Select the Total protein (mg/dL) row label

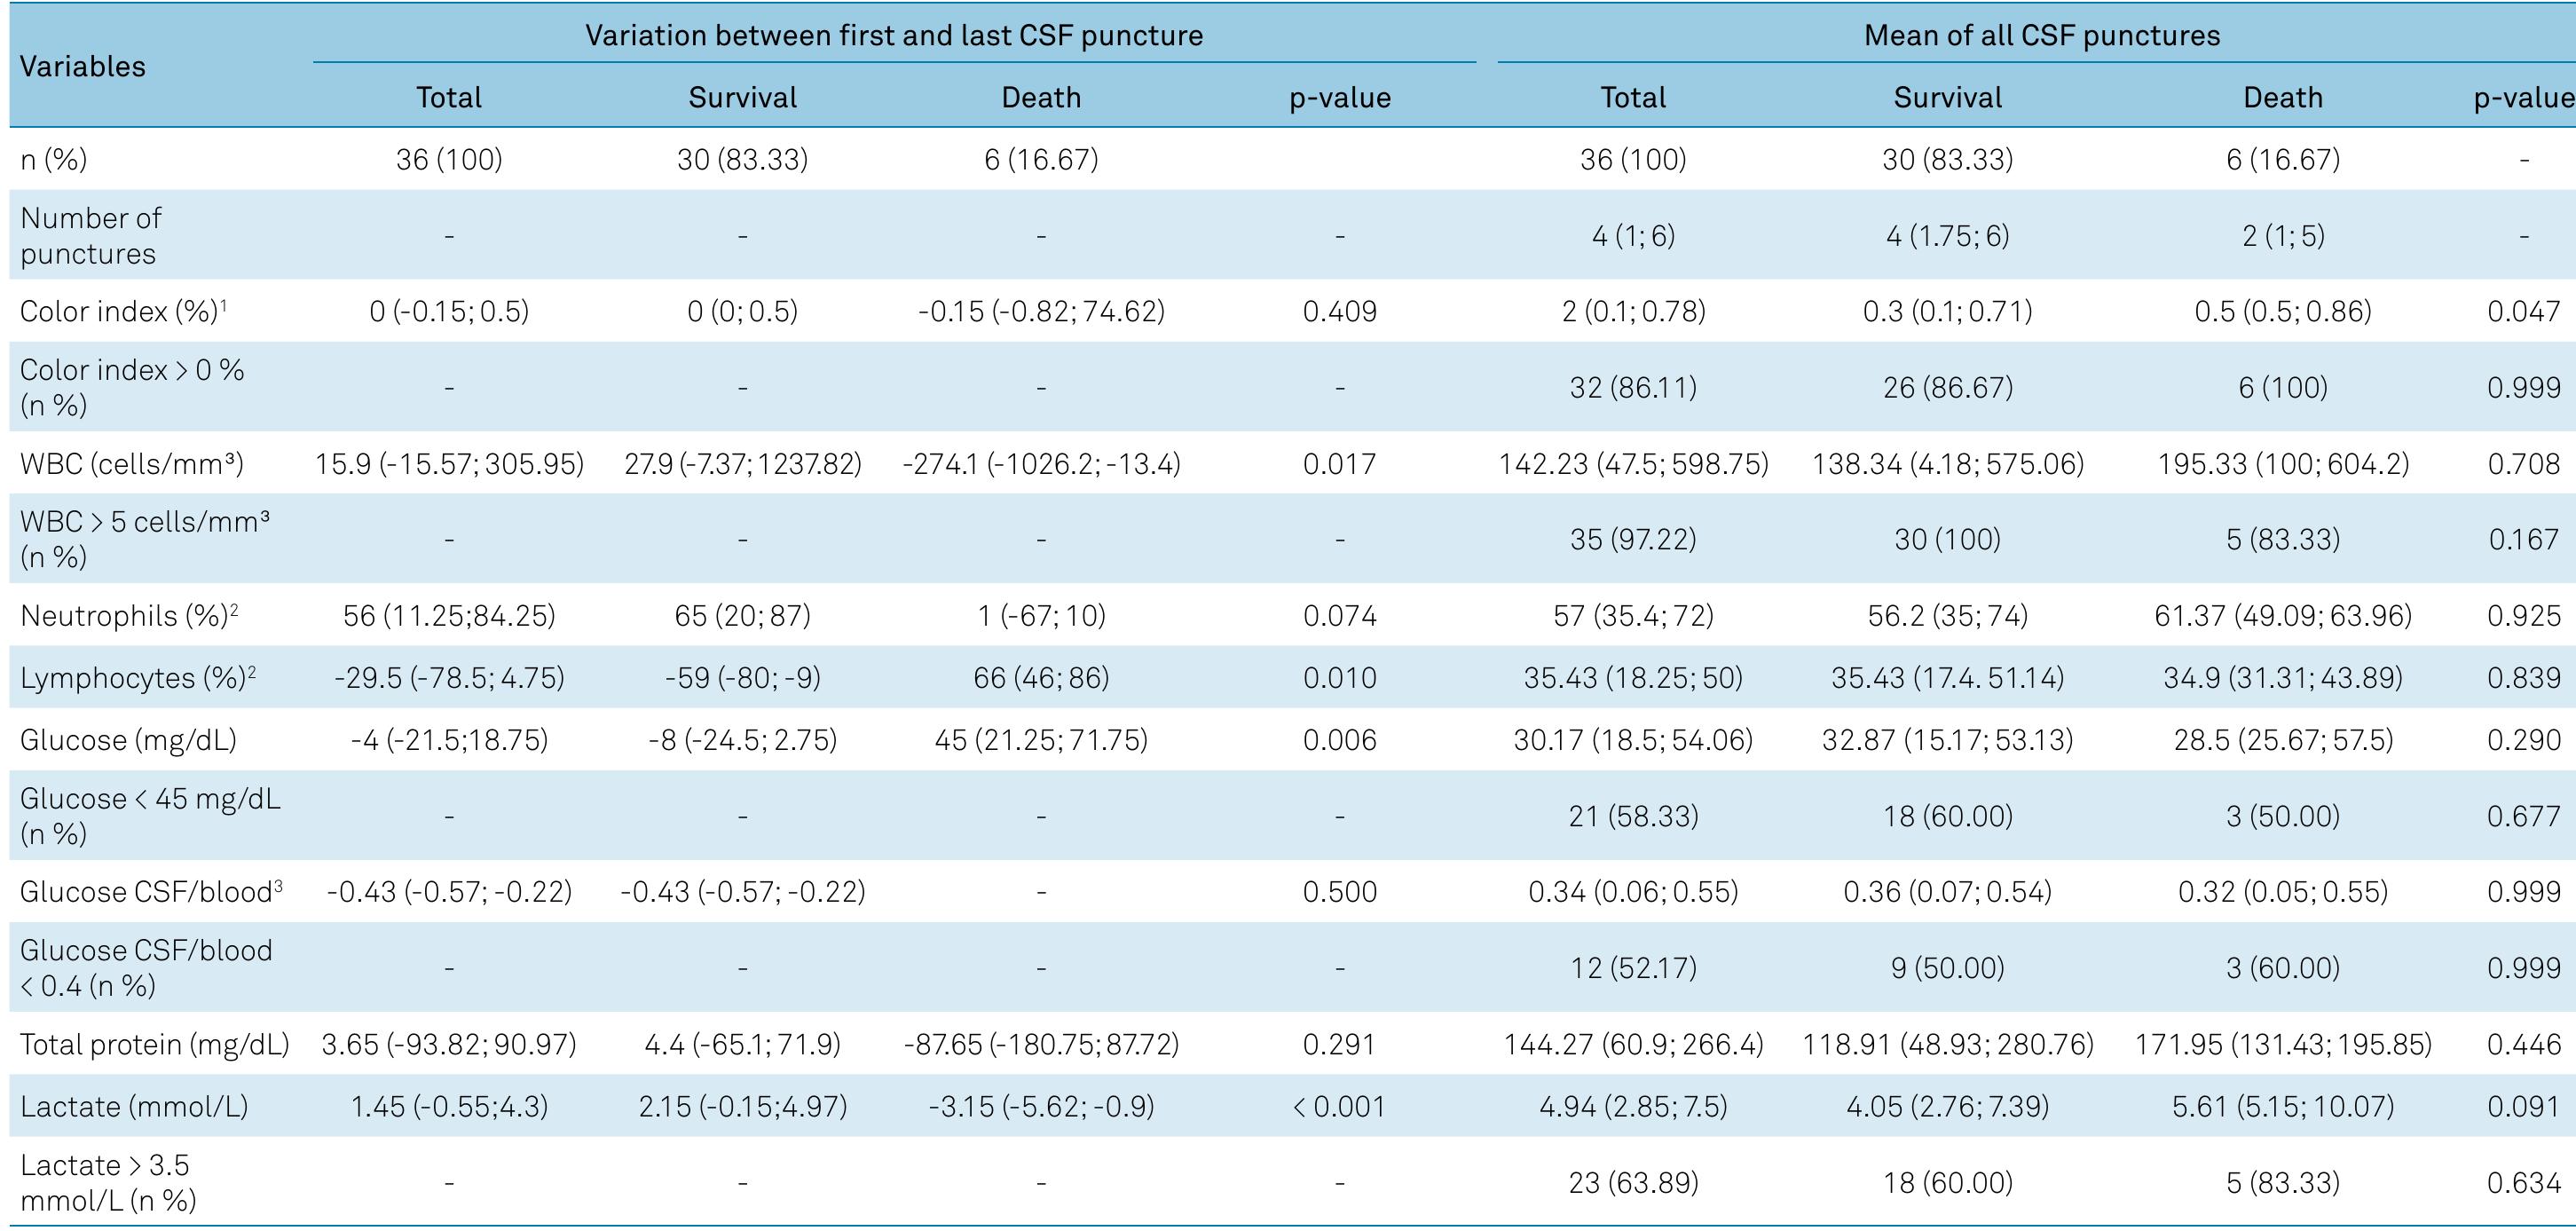point(154,1044)
